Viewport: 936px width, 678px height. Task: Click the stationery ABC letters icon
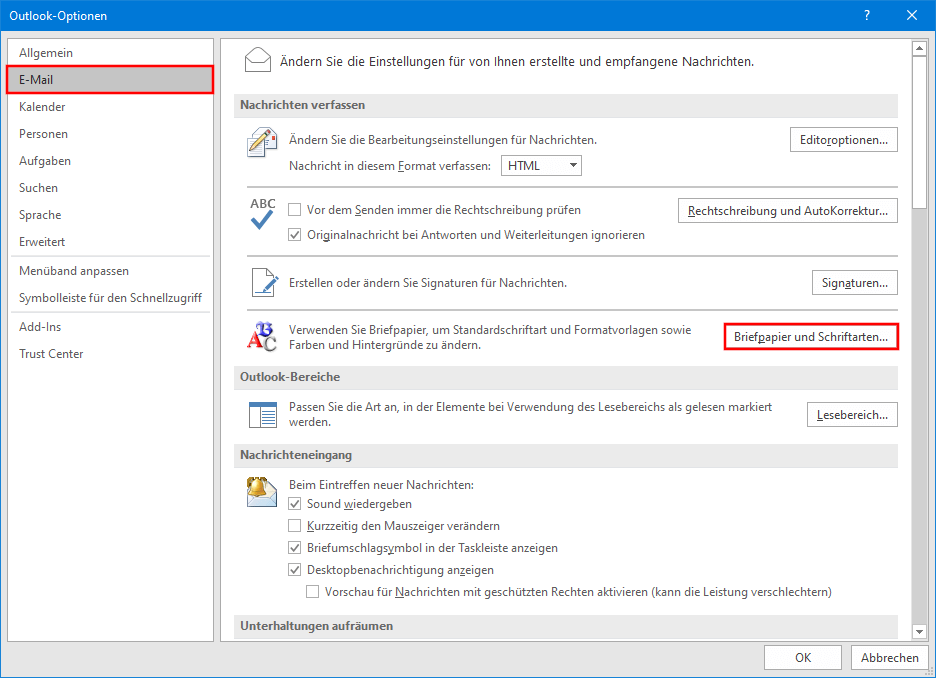[x=262, y=337]
